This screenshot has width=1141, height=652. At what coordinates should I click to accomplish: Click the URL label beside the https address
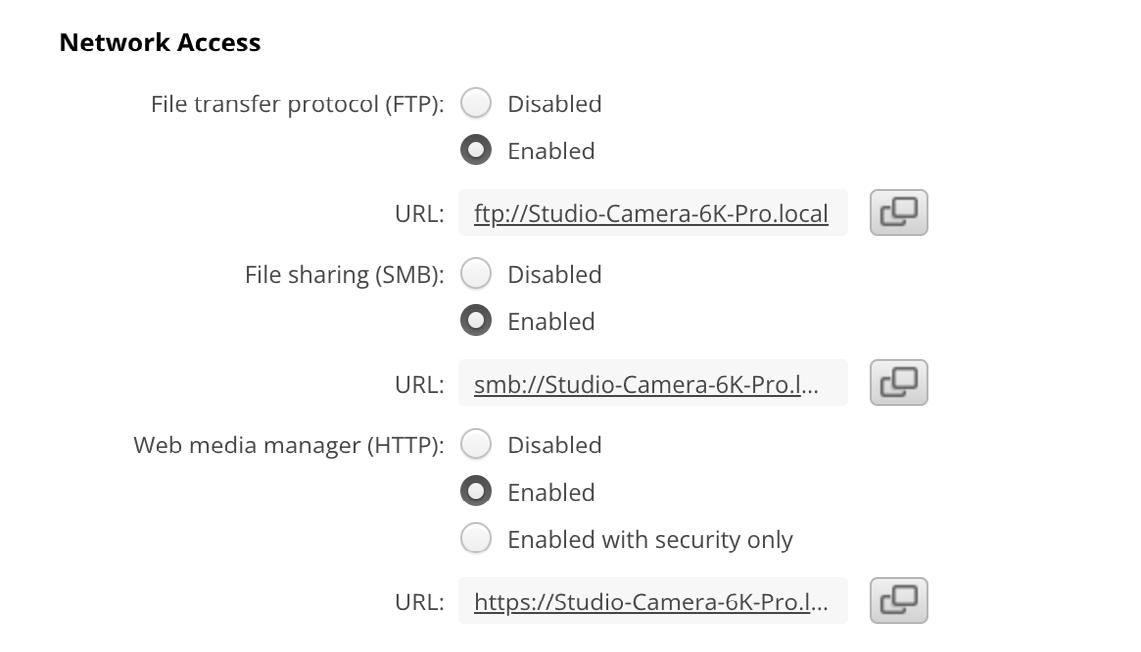419,602
